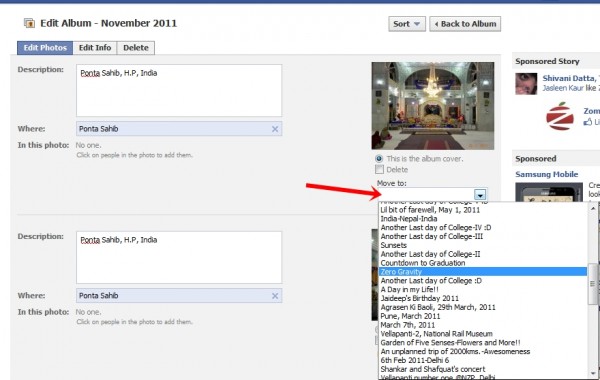Select Zero Gravity album in the list
This screenshot has height=380, width=600.
[x=483, y=272]
